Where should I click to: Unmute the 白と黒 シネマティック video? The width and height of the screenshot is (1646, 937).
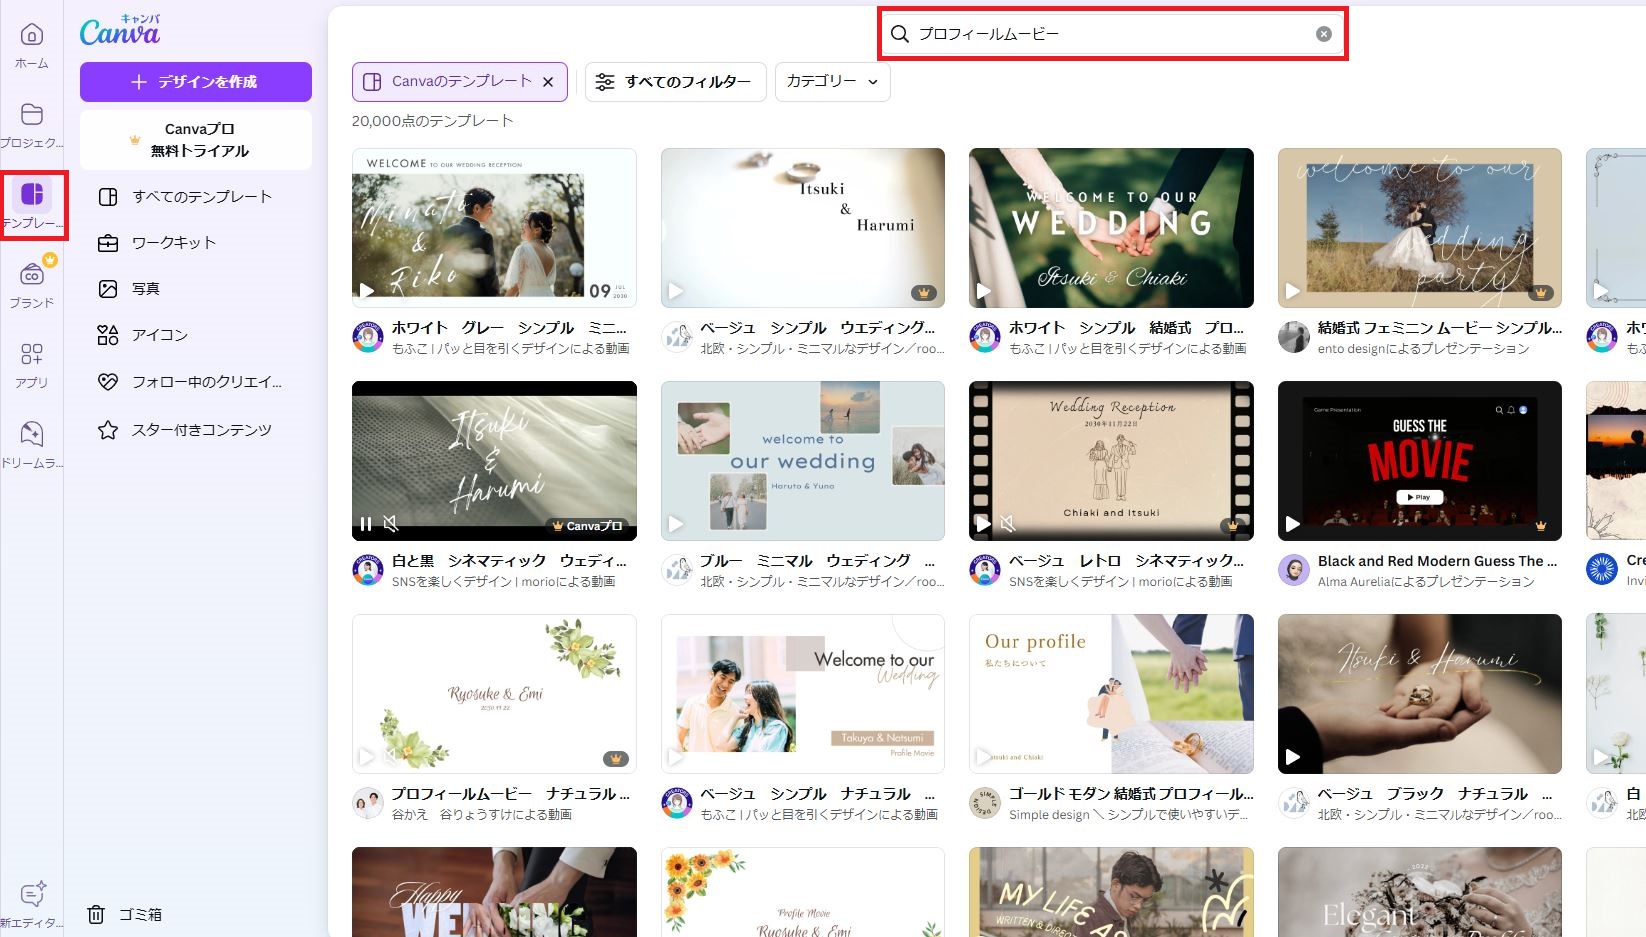(392, 523)
